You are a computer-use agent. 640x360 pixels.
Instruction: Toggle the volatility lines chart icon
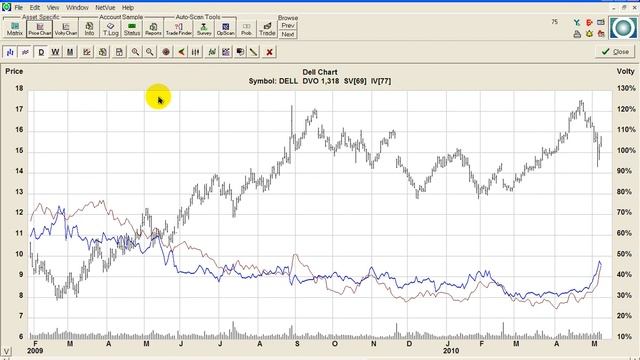click(25, 52)
